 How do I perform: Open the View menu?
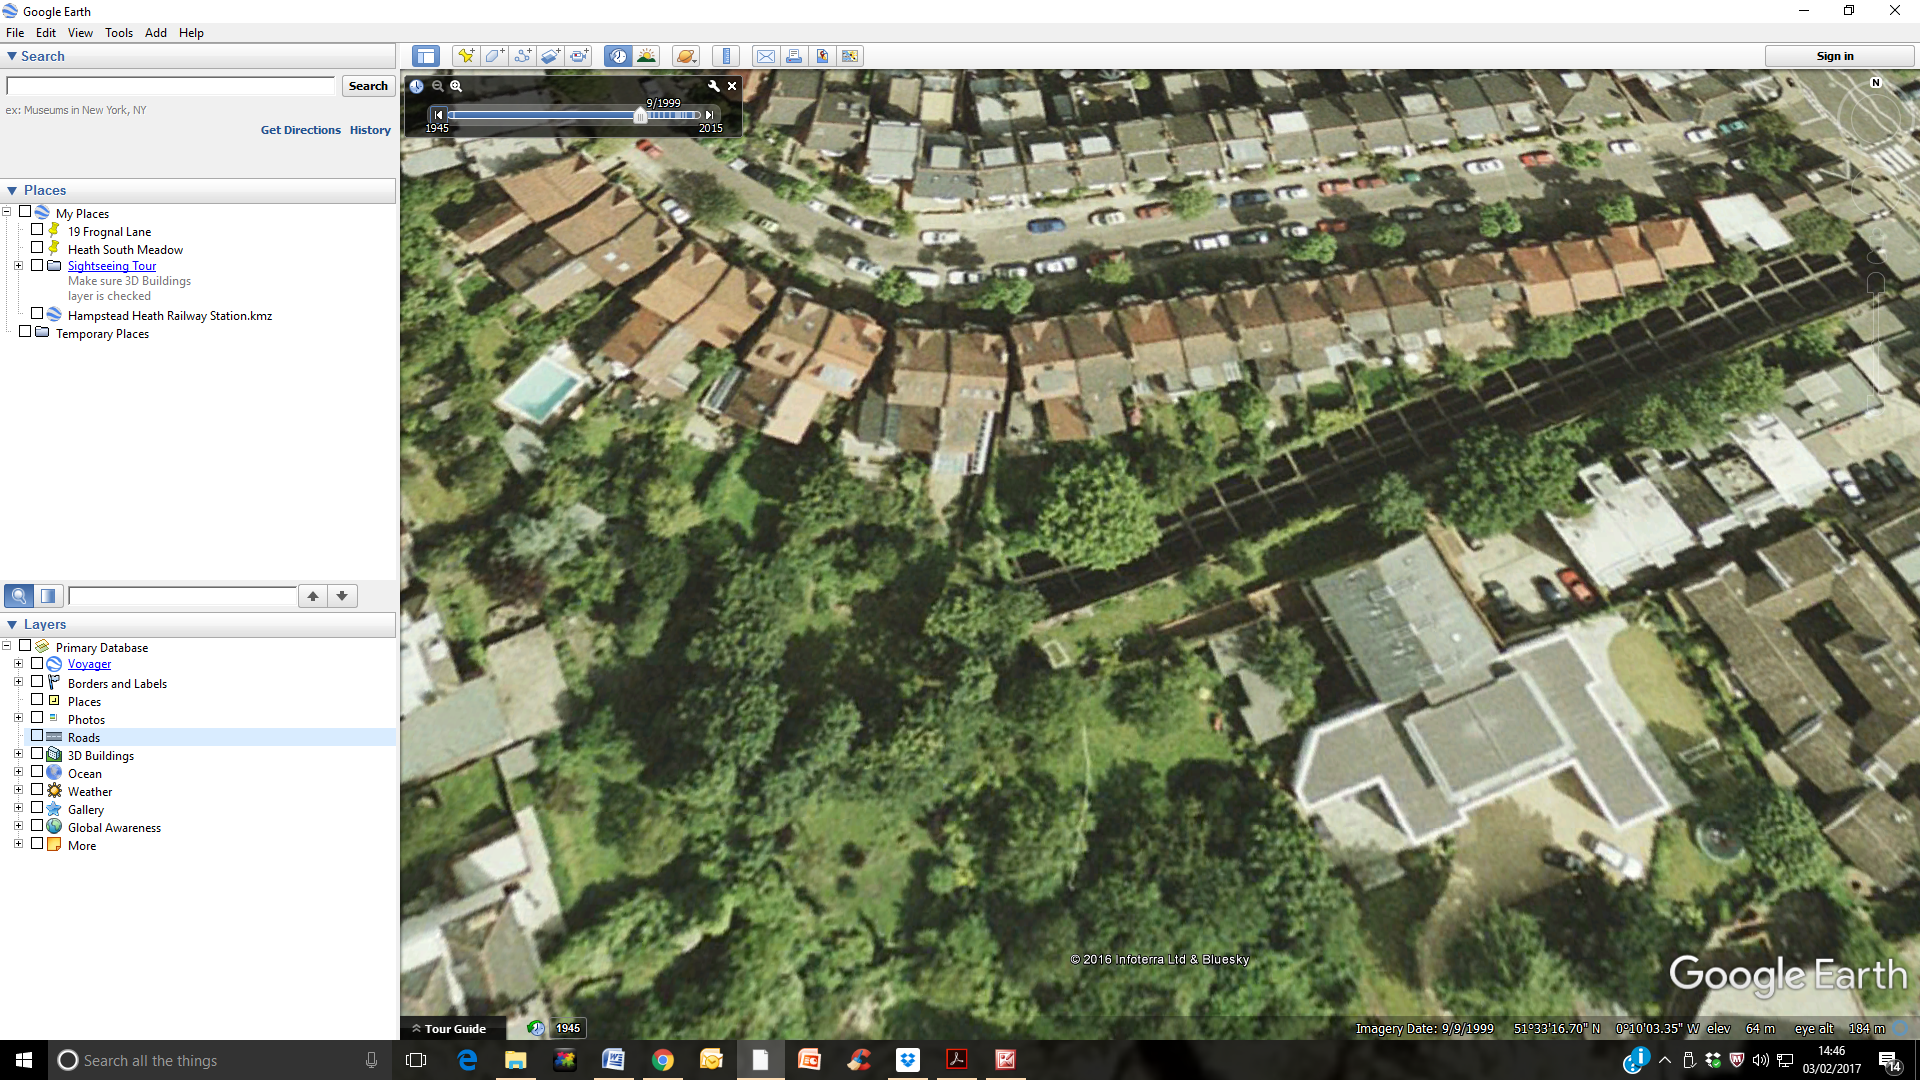80,32
